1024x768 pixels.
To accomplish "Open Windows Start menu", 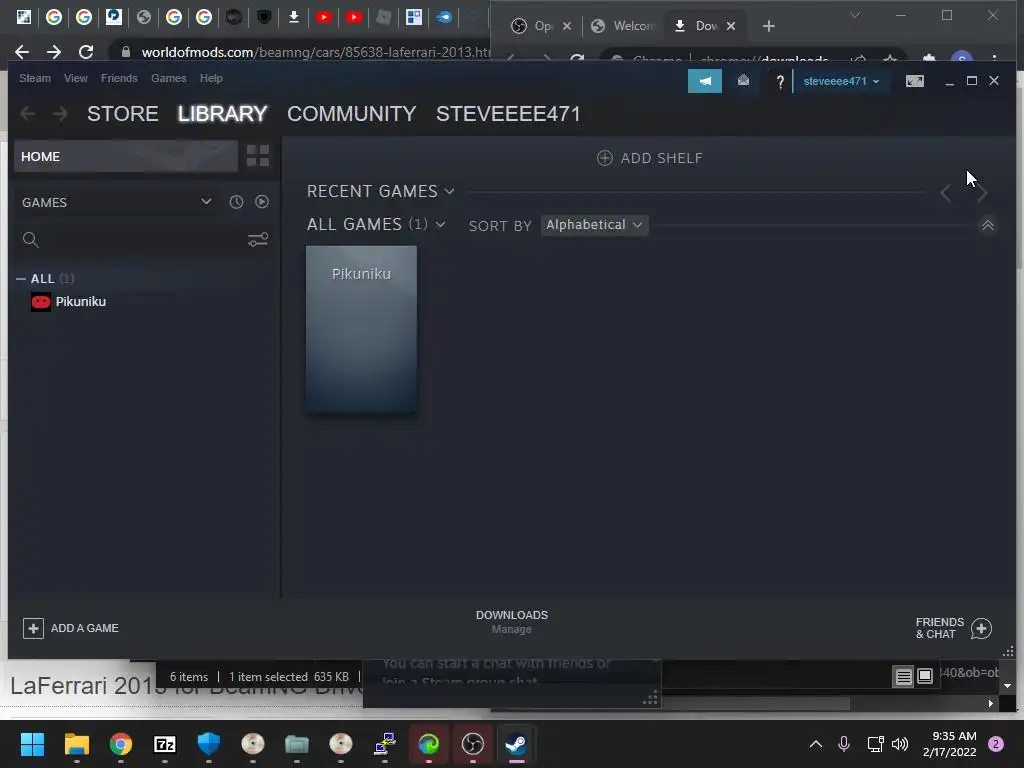I will [x=32, y=744].
